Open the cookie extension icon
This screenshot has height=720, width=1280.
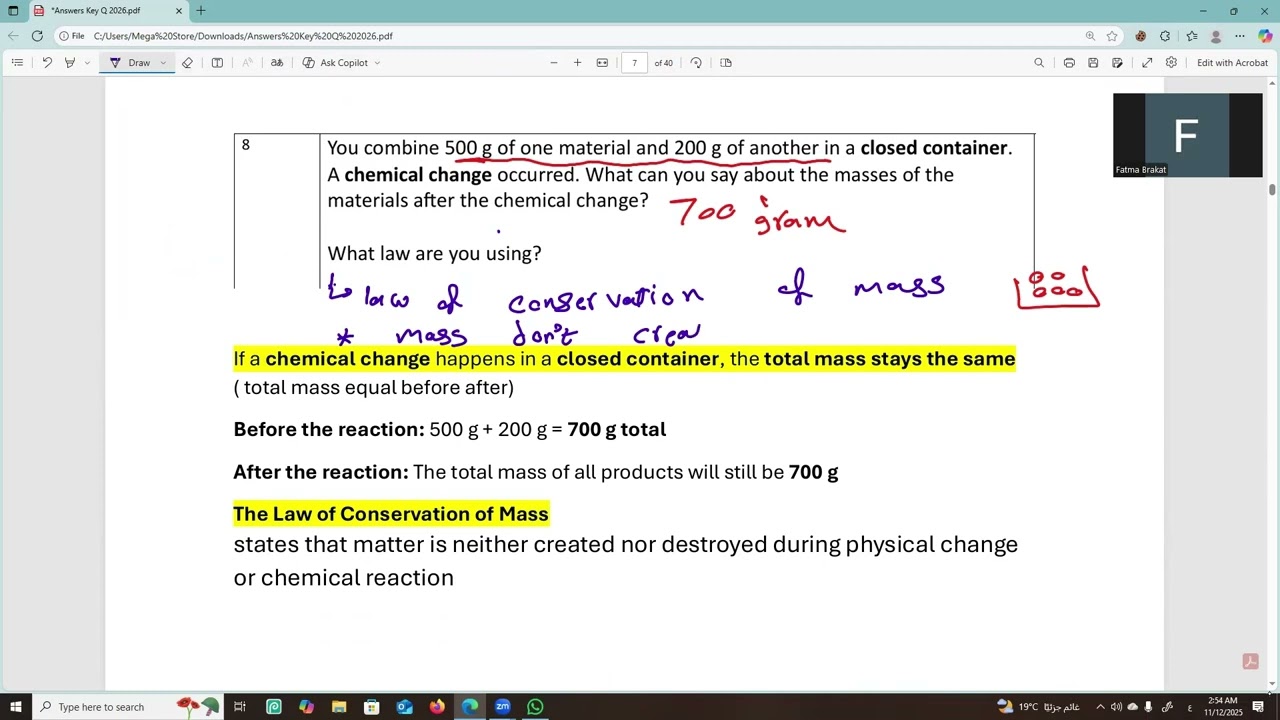1140,36
